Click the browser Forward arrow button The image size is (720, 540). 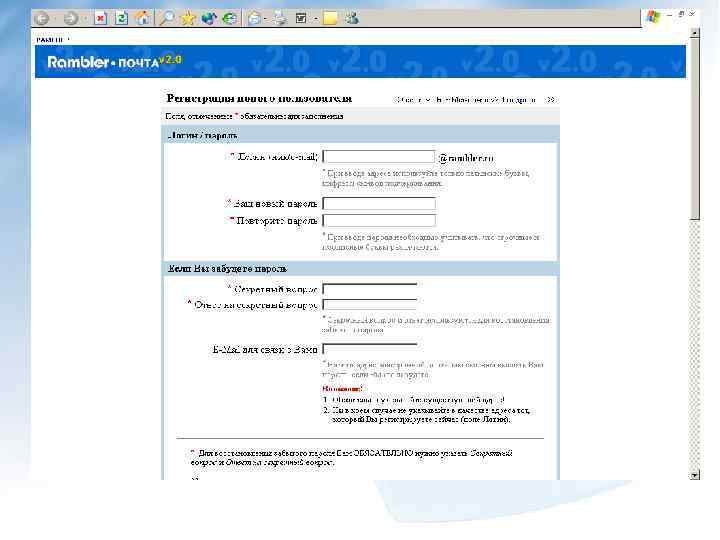(70, 18)
